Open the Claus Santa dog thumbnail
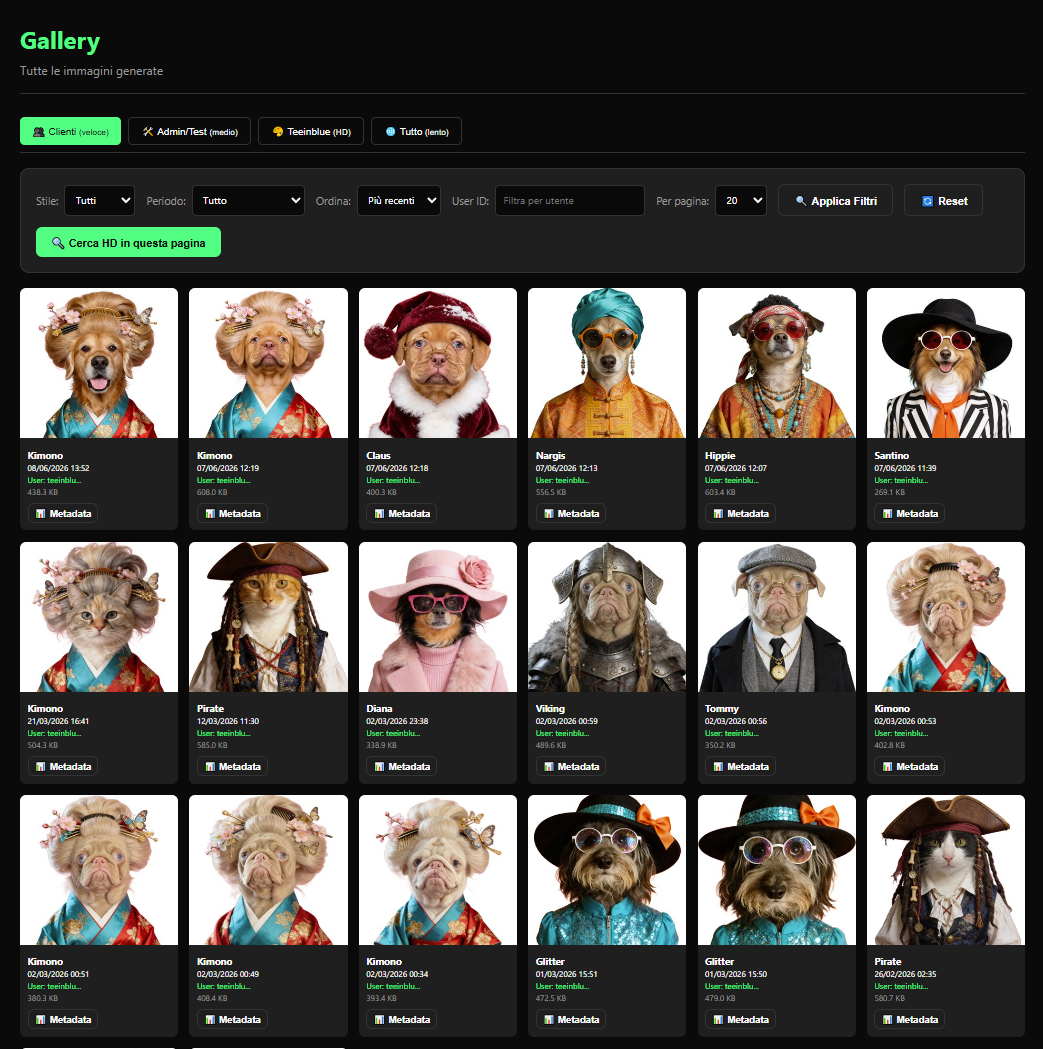The image size is (1043, 1049). (x=438, y=363)
